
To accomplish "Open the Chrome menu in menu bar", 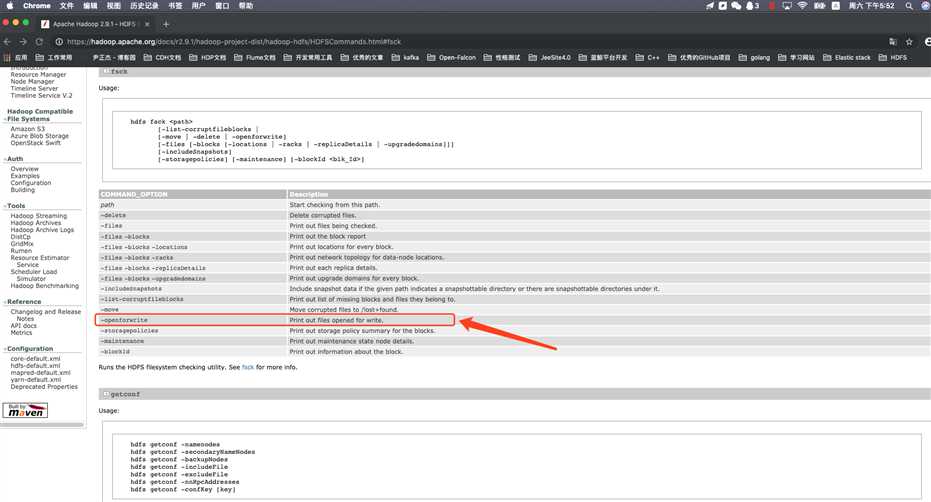I will tap(37, 5).
